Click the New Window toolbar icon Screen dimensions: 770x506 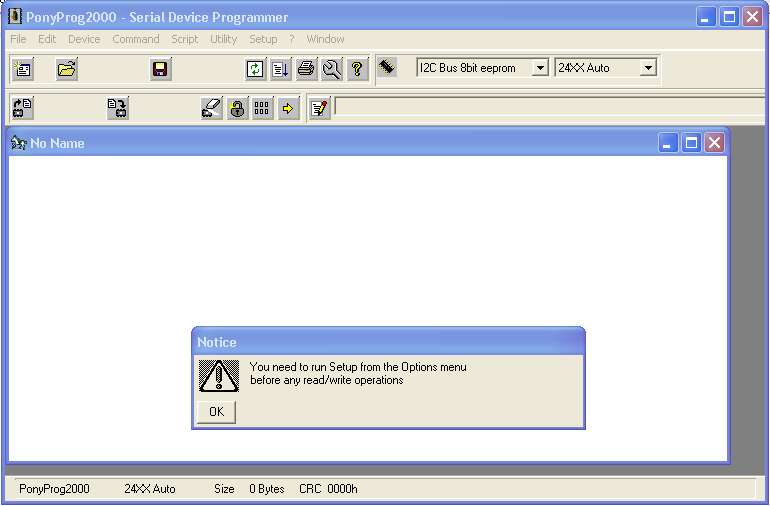coord(23,69)
